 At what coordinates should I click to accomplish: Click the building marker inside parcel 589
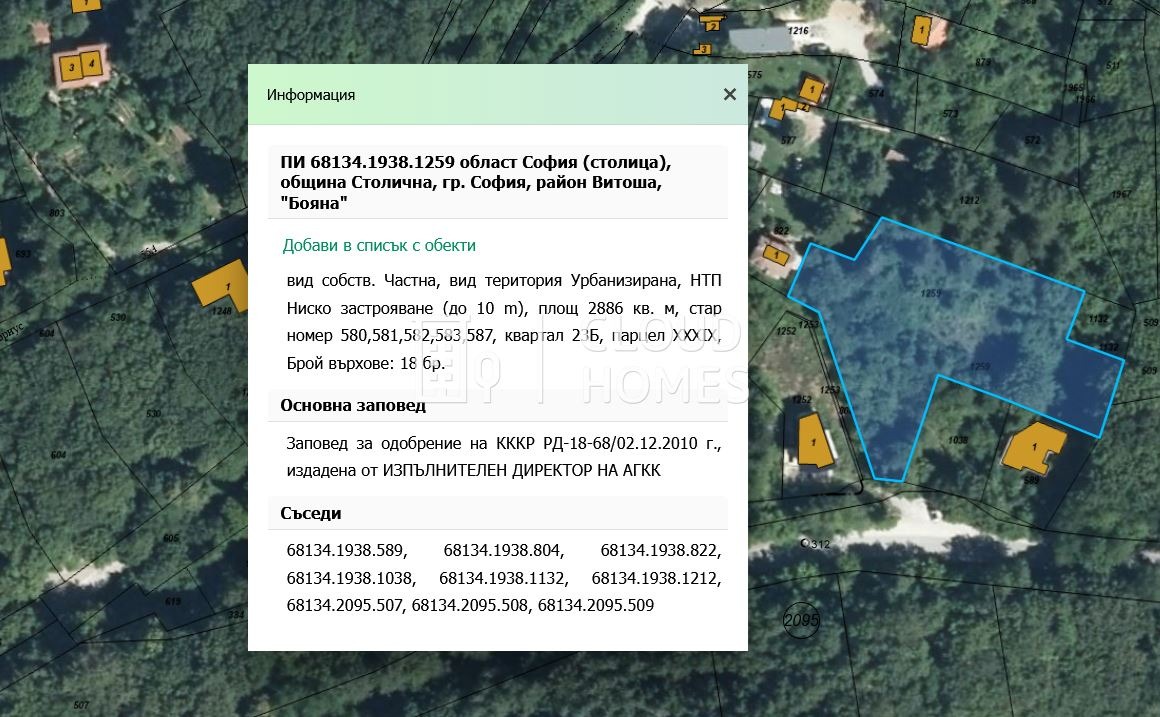pyautogui.click(x=1034, y=446)
